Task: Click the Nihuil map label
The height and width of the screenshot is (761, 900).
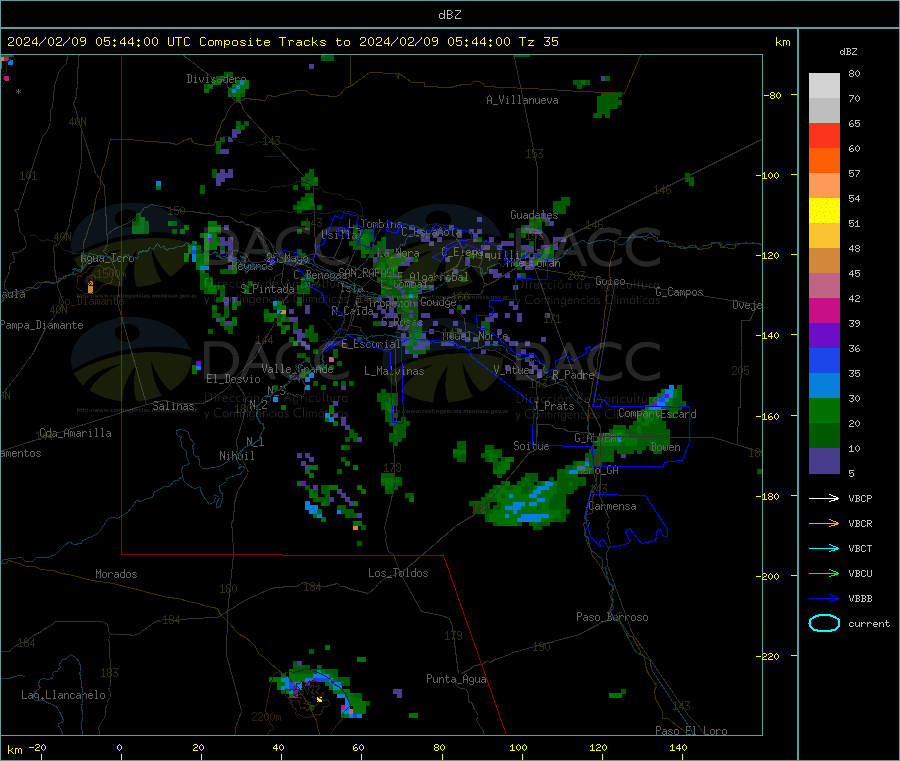Action: [236, 456]
